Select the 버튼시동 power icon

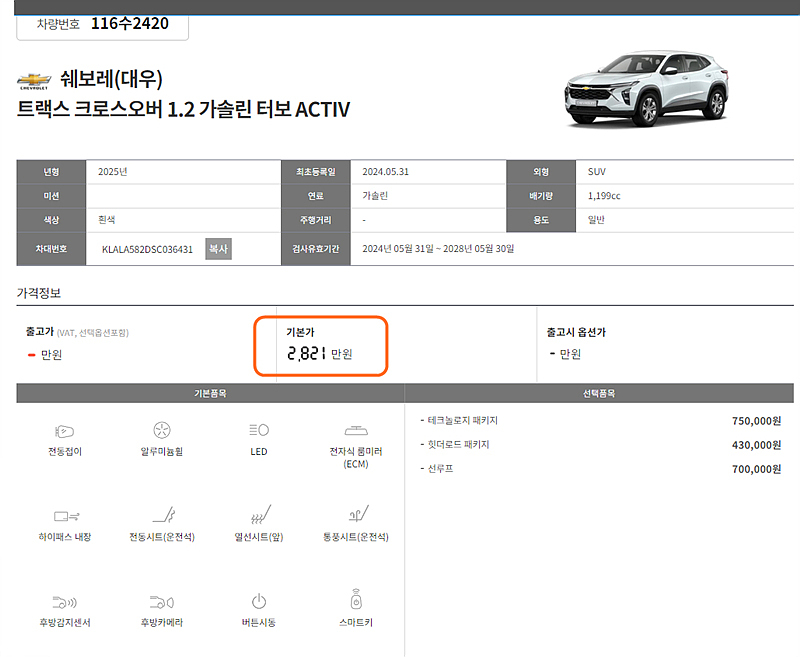pyautogui.click(x=259, y=601)
